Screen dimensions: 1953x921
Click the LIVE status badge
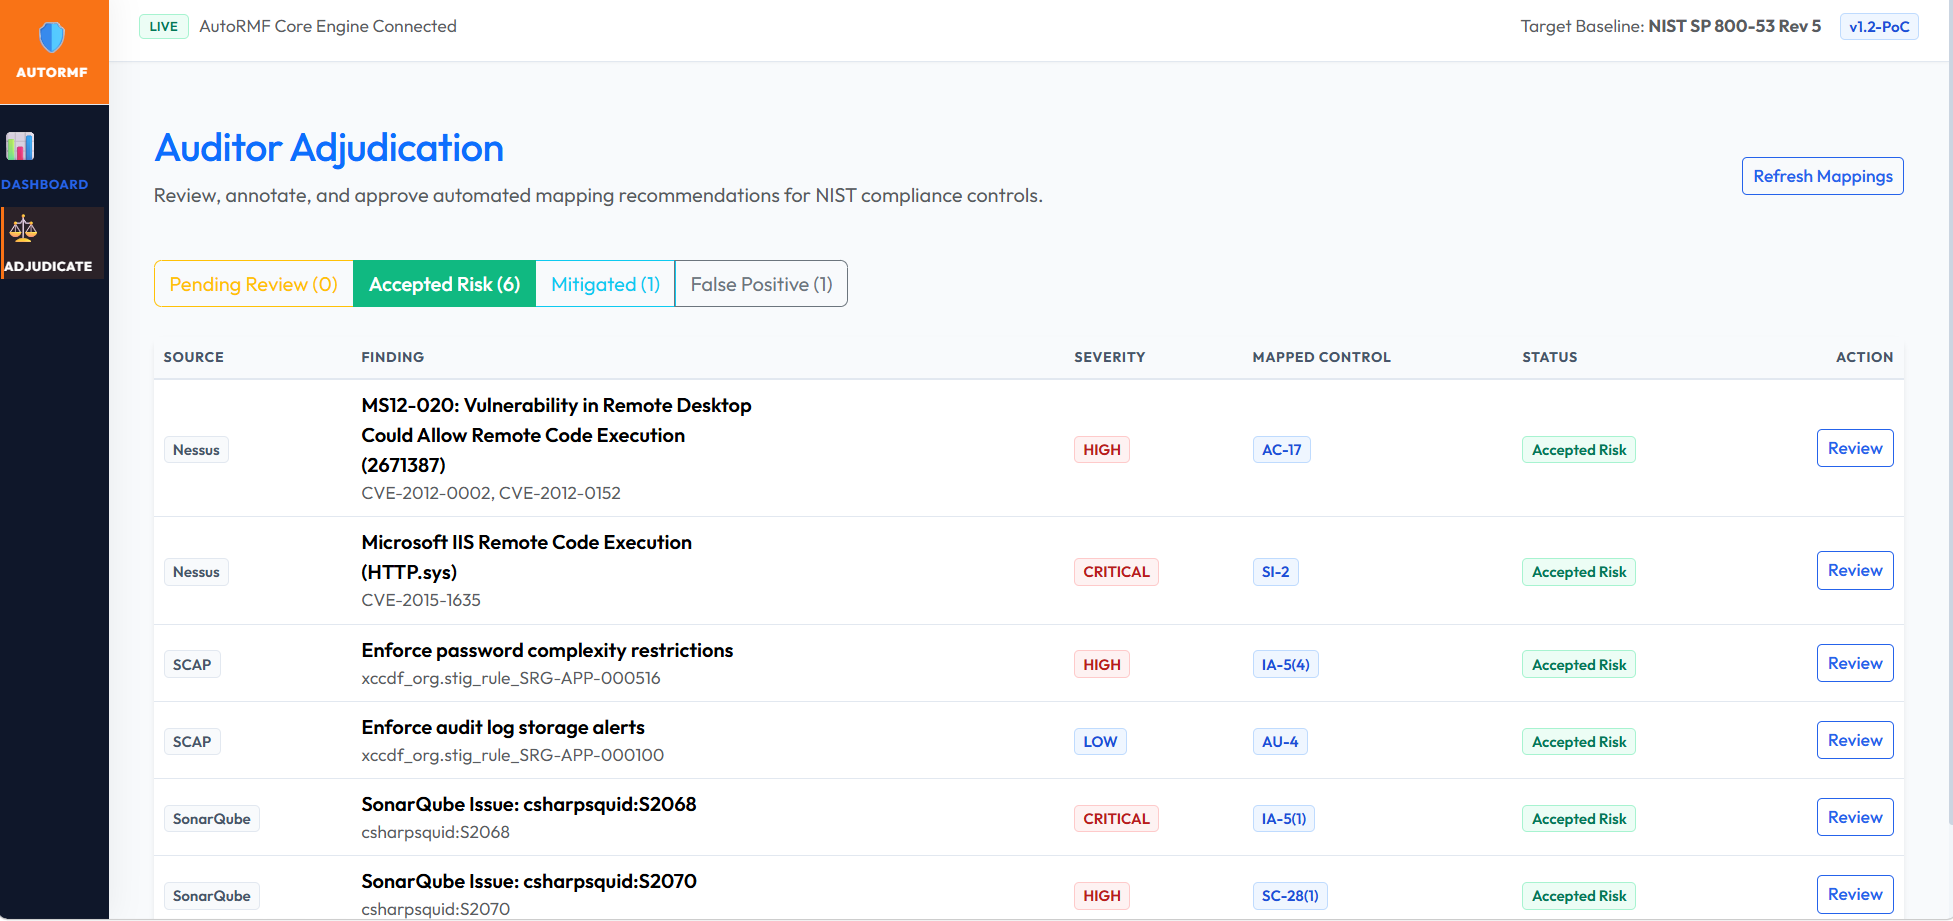click(164, 26)
